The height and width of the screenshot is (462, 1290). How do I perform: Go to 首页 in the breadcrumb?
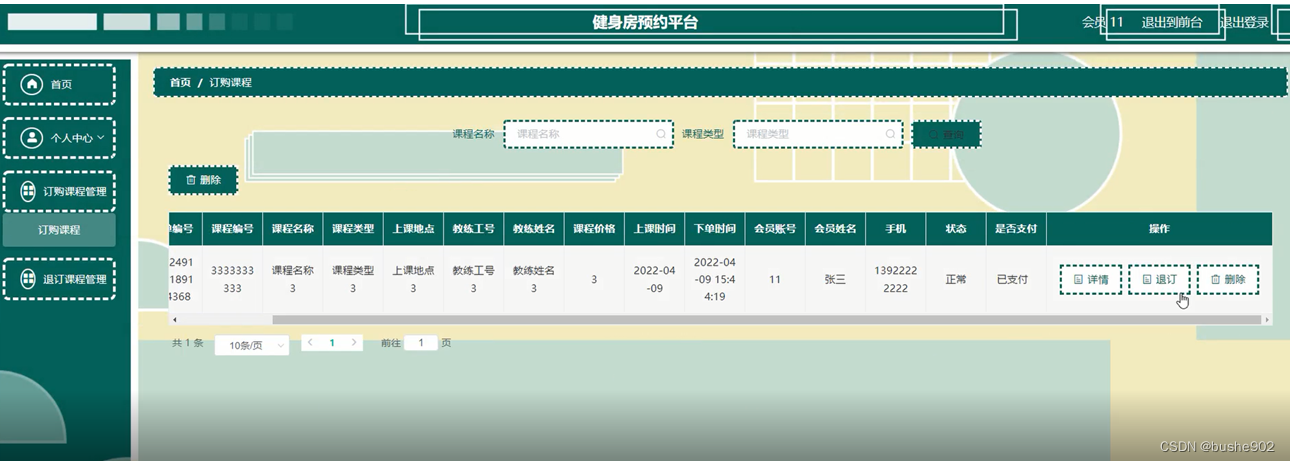tap(180, 82)
